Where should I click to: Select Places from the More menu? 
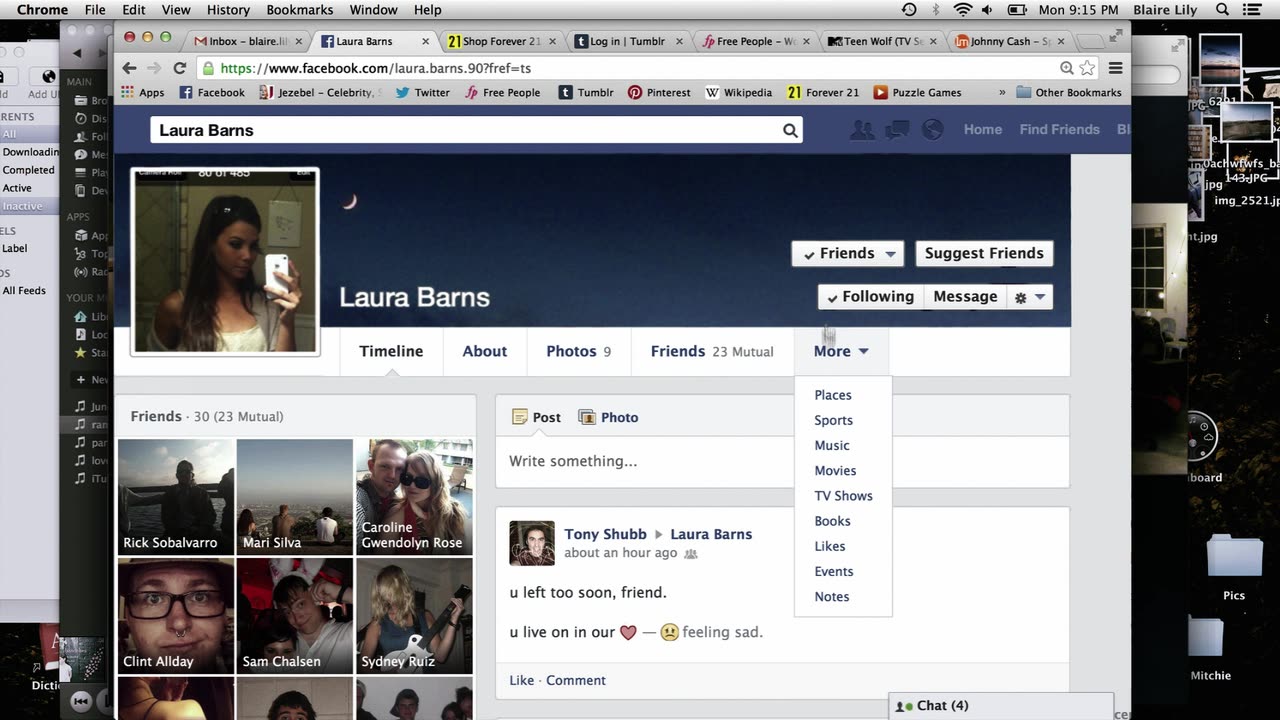pos(833,395)
